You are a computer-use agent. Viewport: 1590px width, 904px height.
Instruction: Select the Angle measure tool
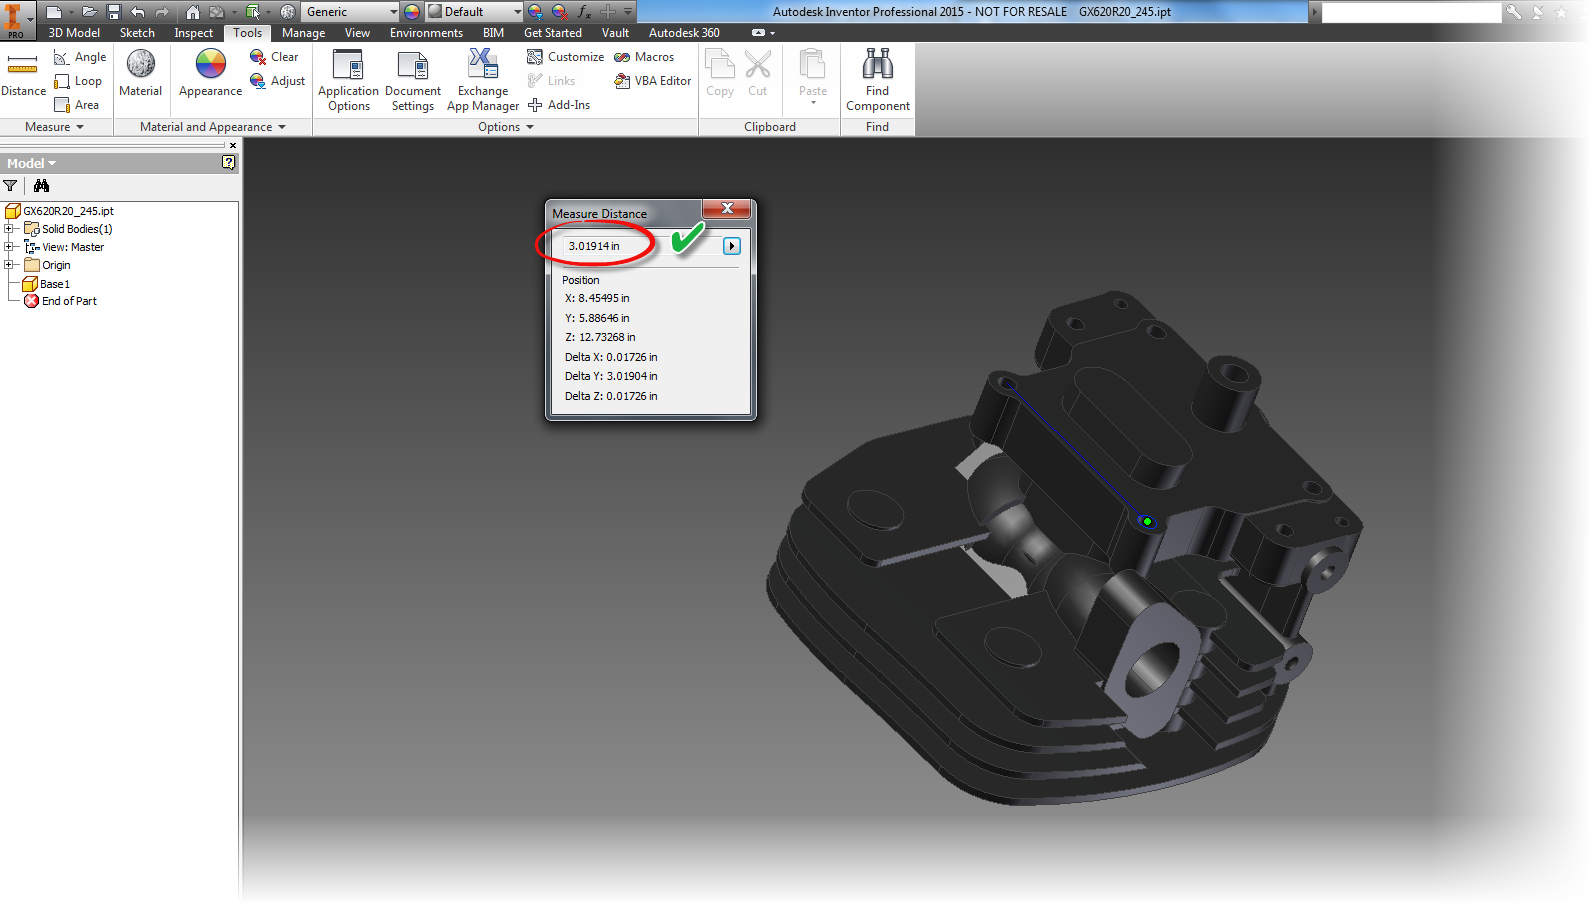pos(80,57)
